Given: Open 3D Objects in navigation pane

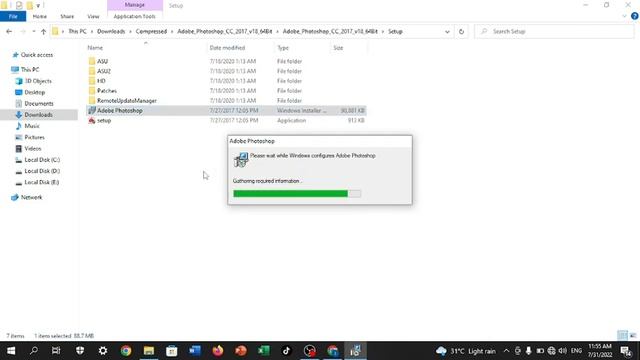Looking at the screenshot, I should pos(38,81).
